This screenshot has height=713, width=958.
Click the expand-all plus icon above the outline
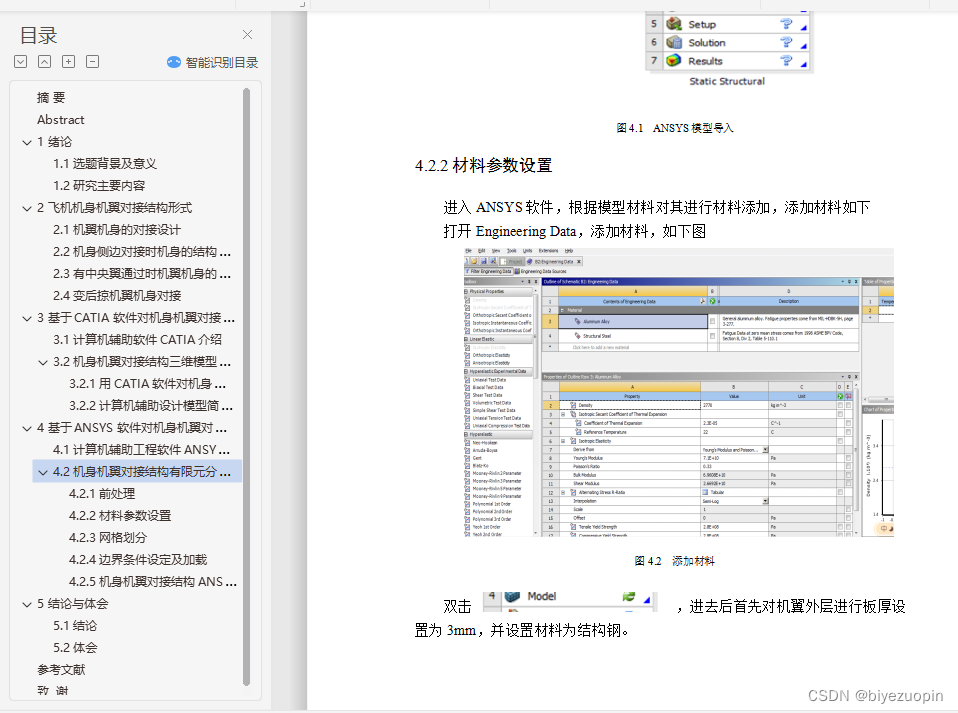pos(68,61)
